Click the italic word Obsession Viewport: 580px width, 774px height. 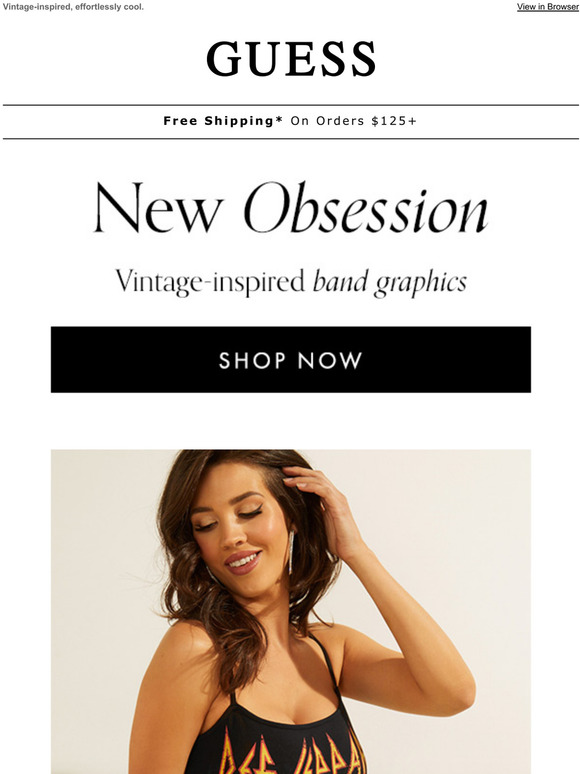click(366, 207)
